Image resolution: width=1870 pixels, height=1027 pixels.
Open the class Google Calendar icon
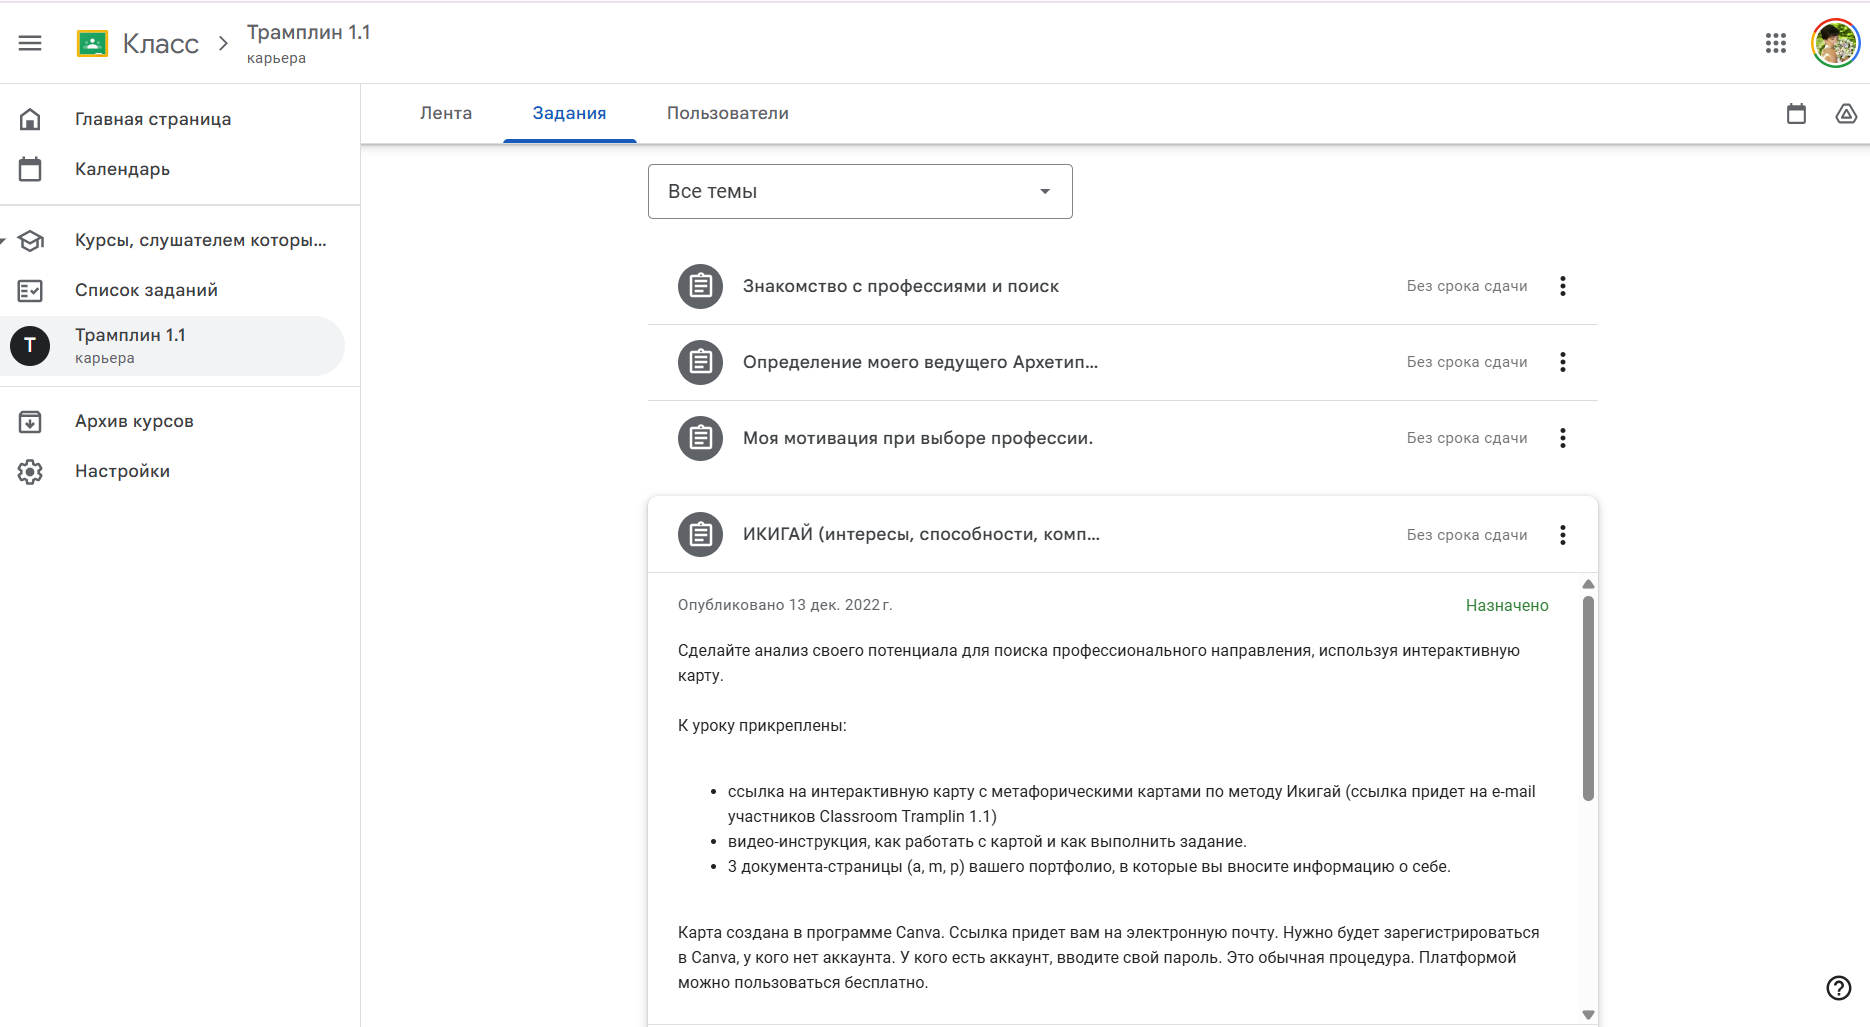(1796, 114)
